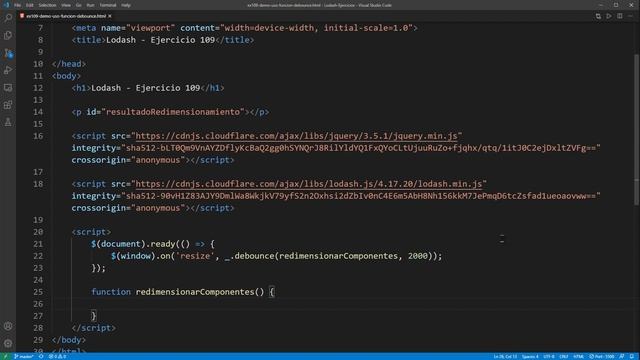The width and height of the screenshot is (640, 360).
Task: Click the title text 'Lodash - Ejercicio 109' on line 8
Action: [x=160, y=40]
